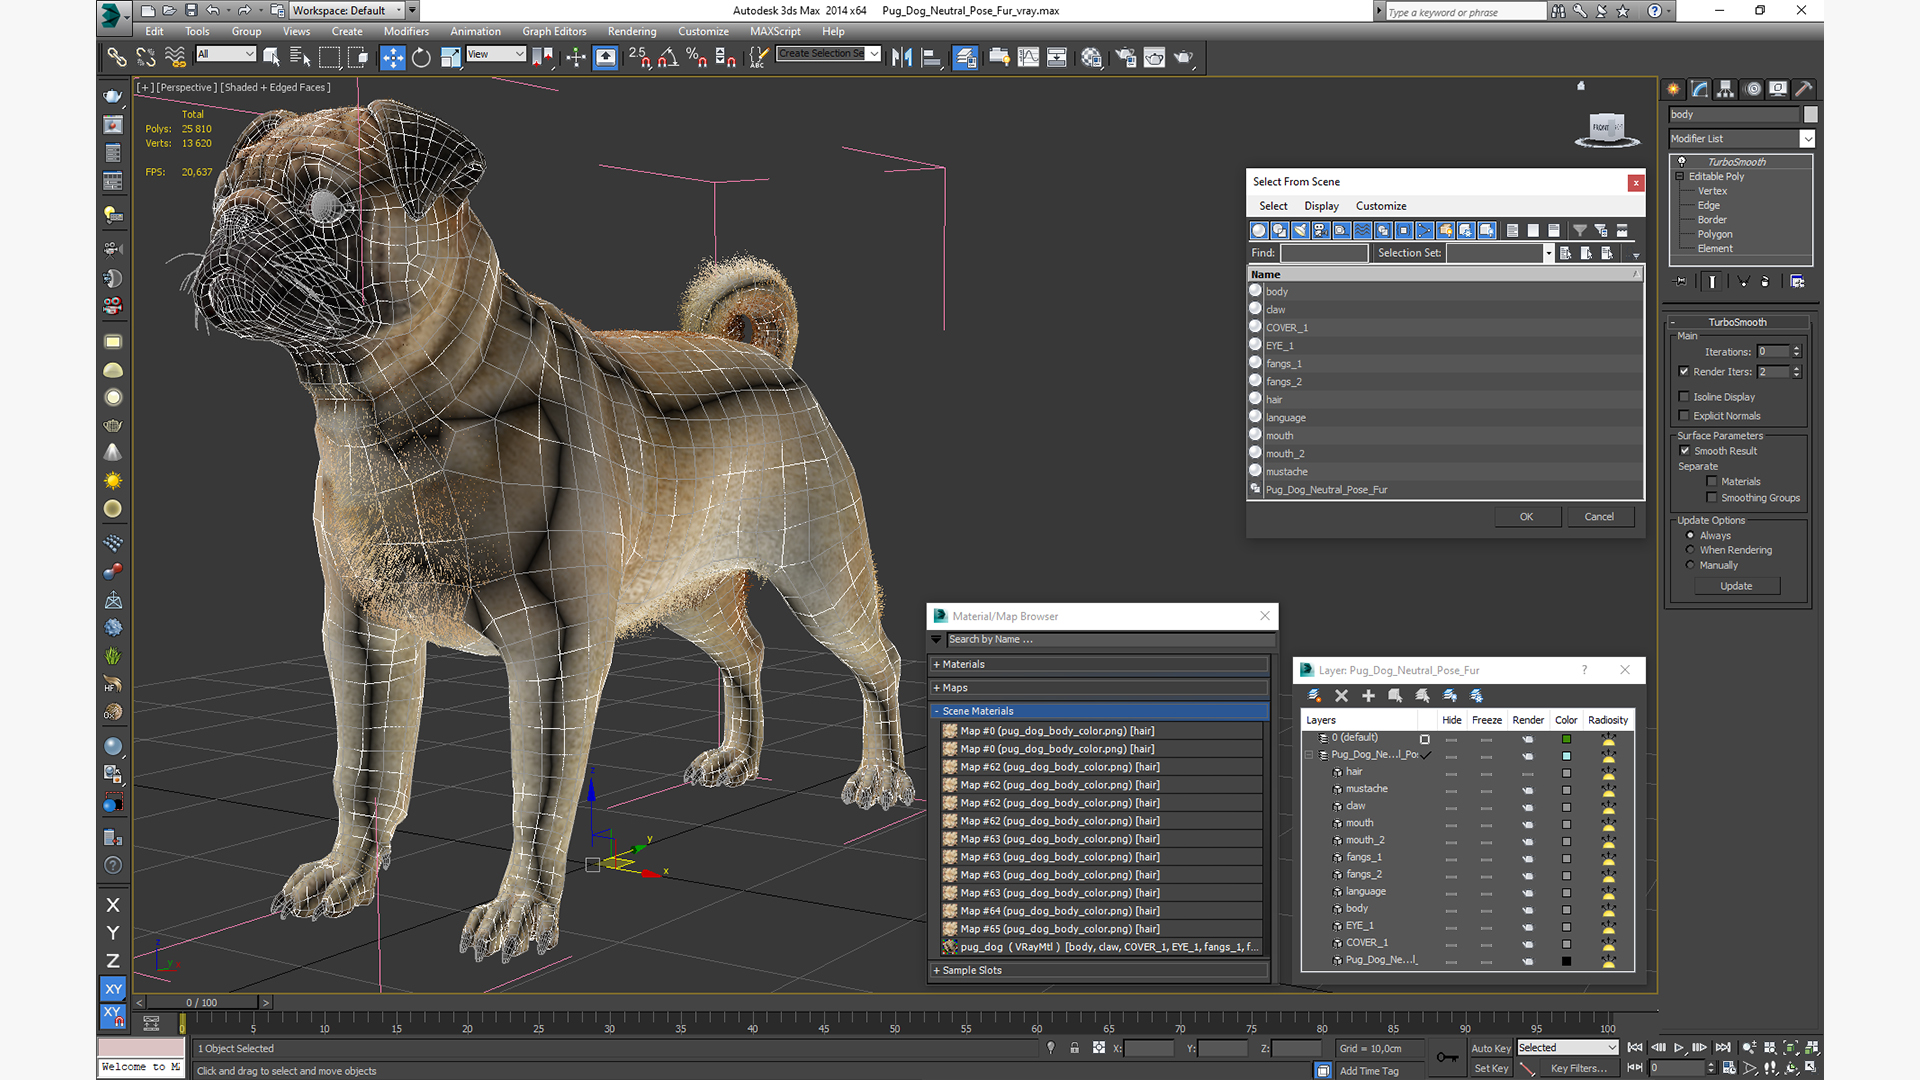Click Cancel in Select From Scene dialog

[1599, 517]
